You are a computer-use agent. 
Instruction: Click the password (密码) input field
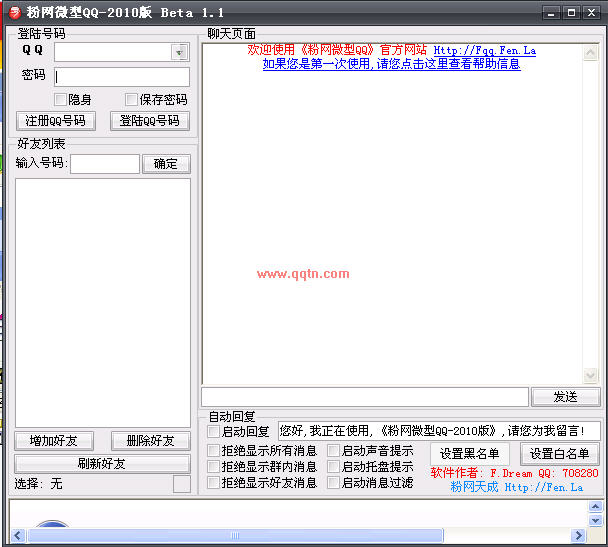(122, 77)
